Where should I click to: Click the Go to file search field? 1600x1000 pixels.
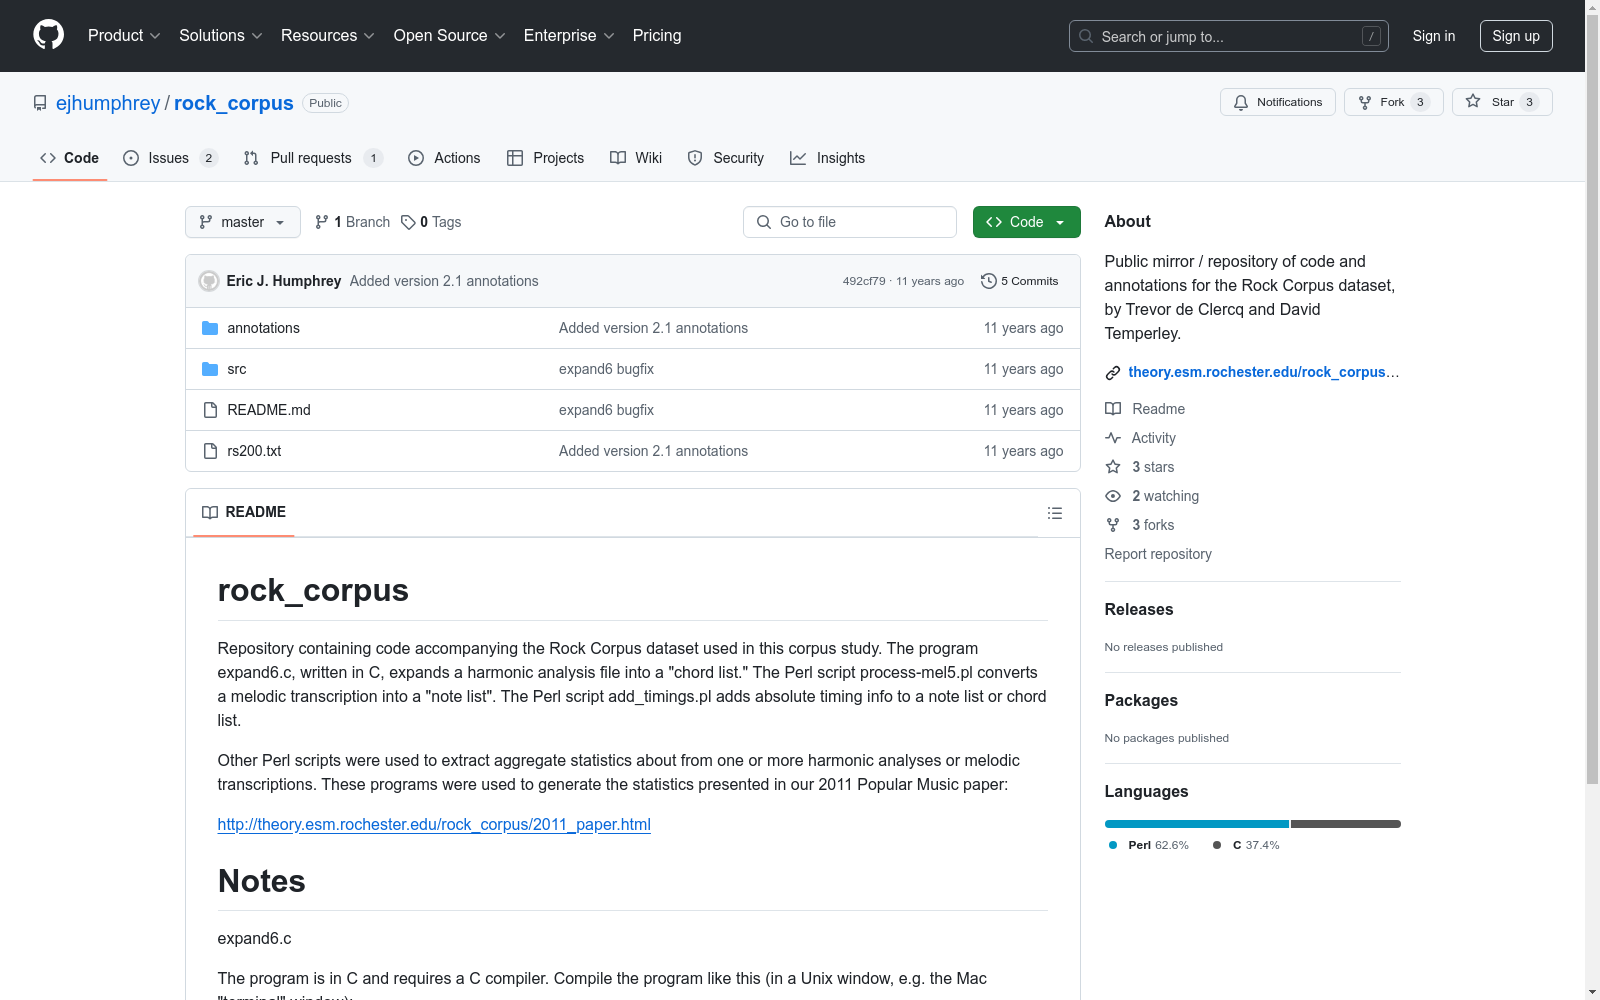tap(850, 222)
